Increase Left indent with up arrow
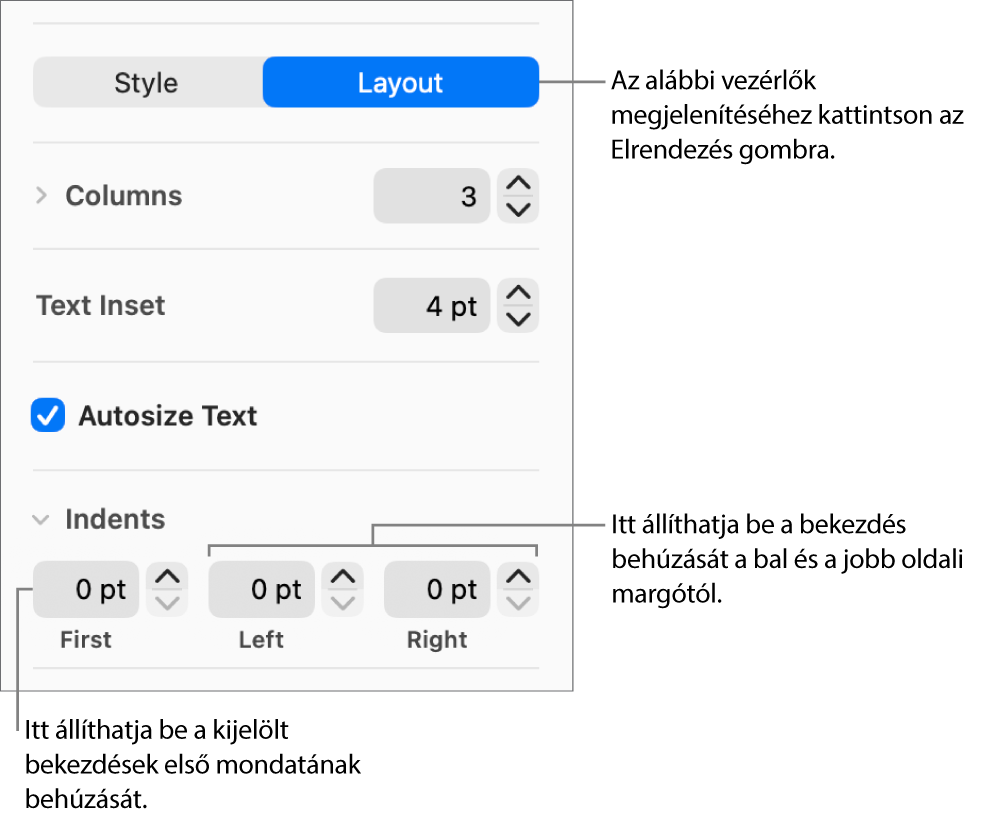992x819 pixels. click(x=343, y=577)
